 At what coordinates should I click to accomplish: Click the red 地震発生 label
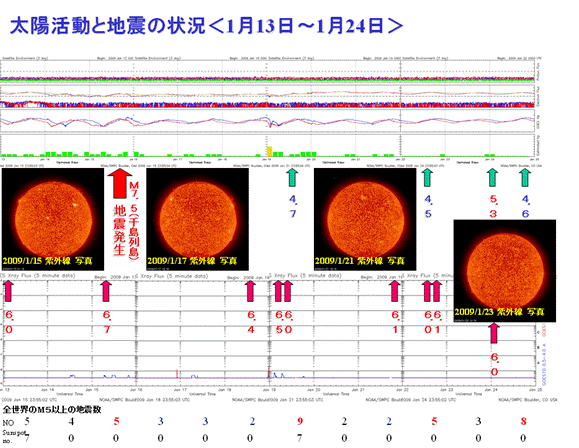click(x=119, y=230)
